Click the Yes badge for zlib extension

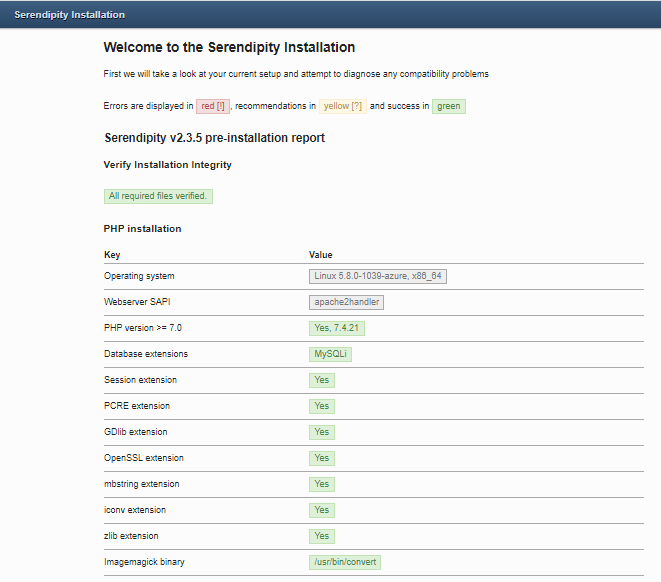point(321,536)
